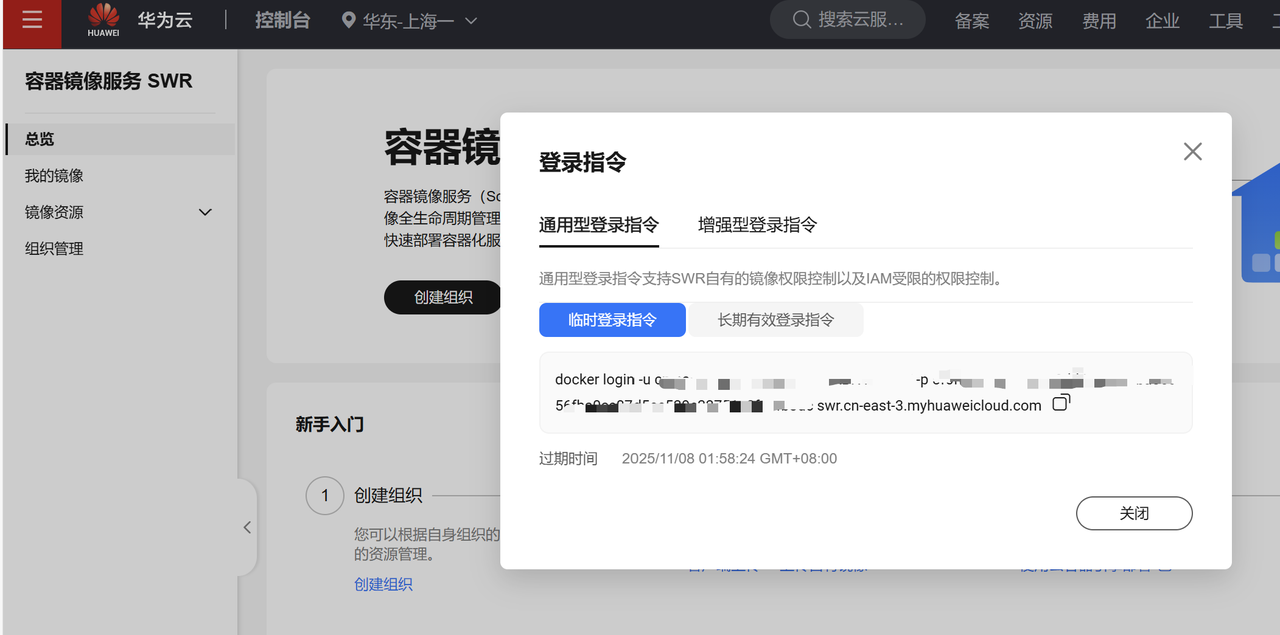Image resolution: width=1280 pixels, height=635 pixels.
Task: Click the search magnifier icon in top bar
Action: tap(800, 19)
